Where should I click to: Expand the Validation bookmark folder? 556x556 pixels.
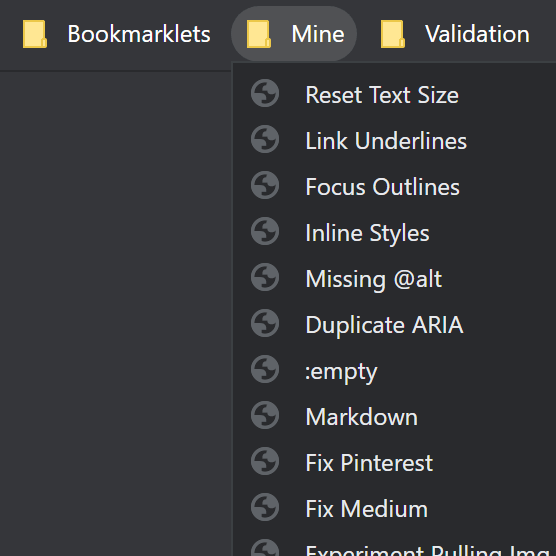[x=457, y=34]
